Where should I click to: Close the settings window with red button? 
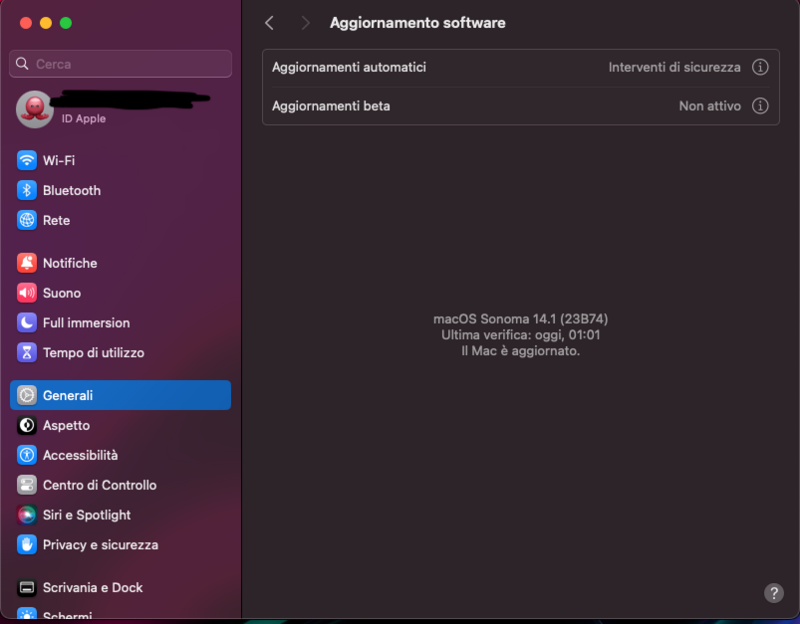26,23
